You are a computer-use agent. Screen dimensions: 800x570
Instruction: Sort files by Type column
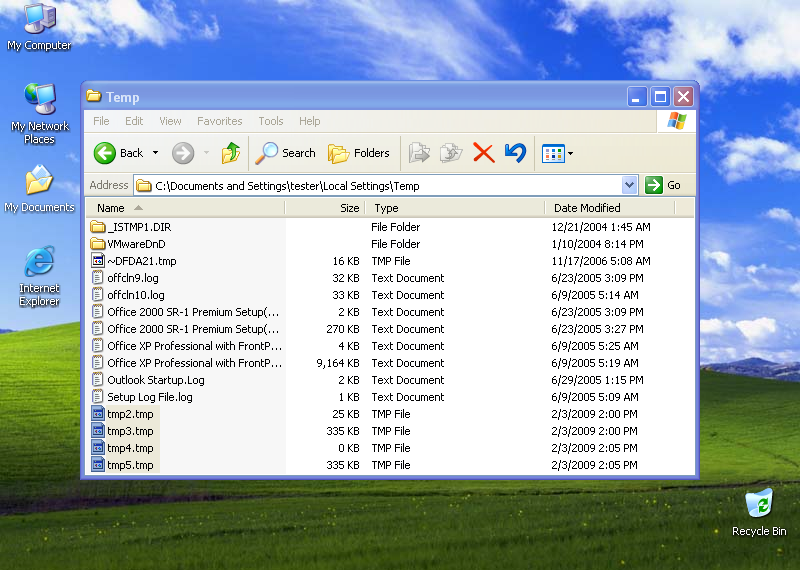tap(455, 208)
